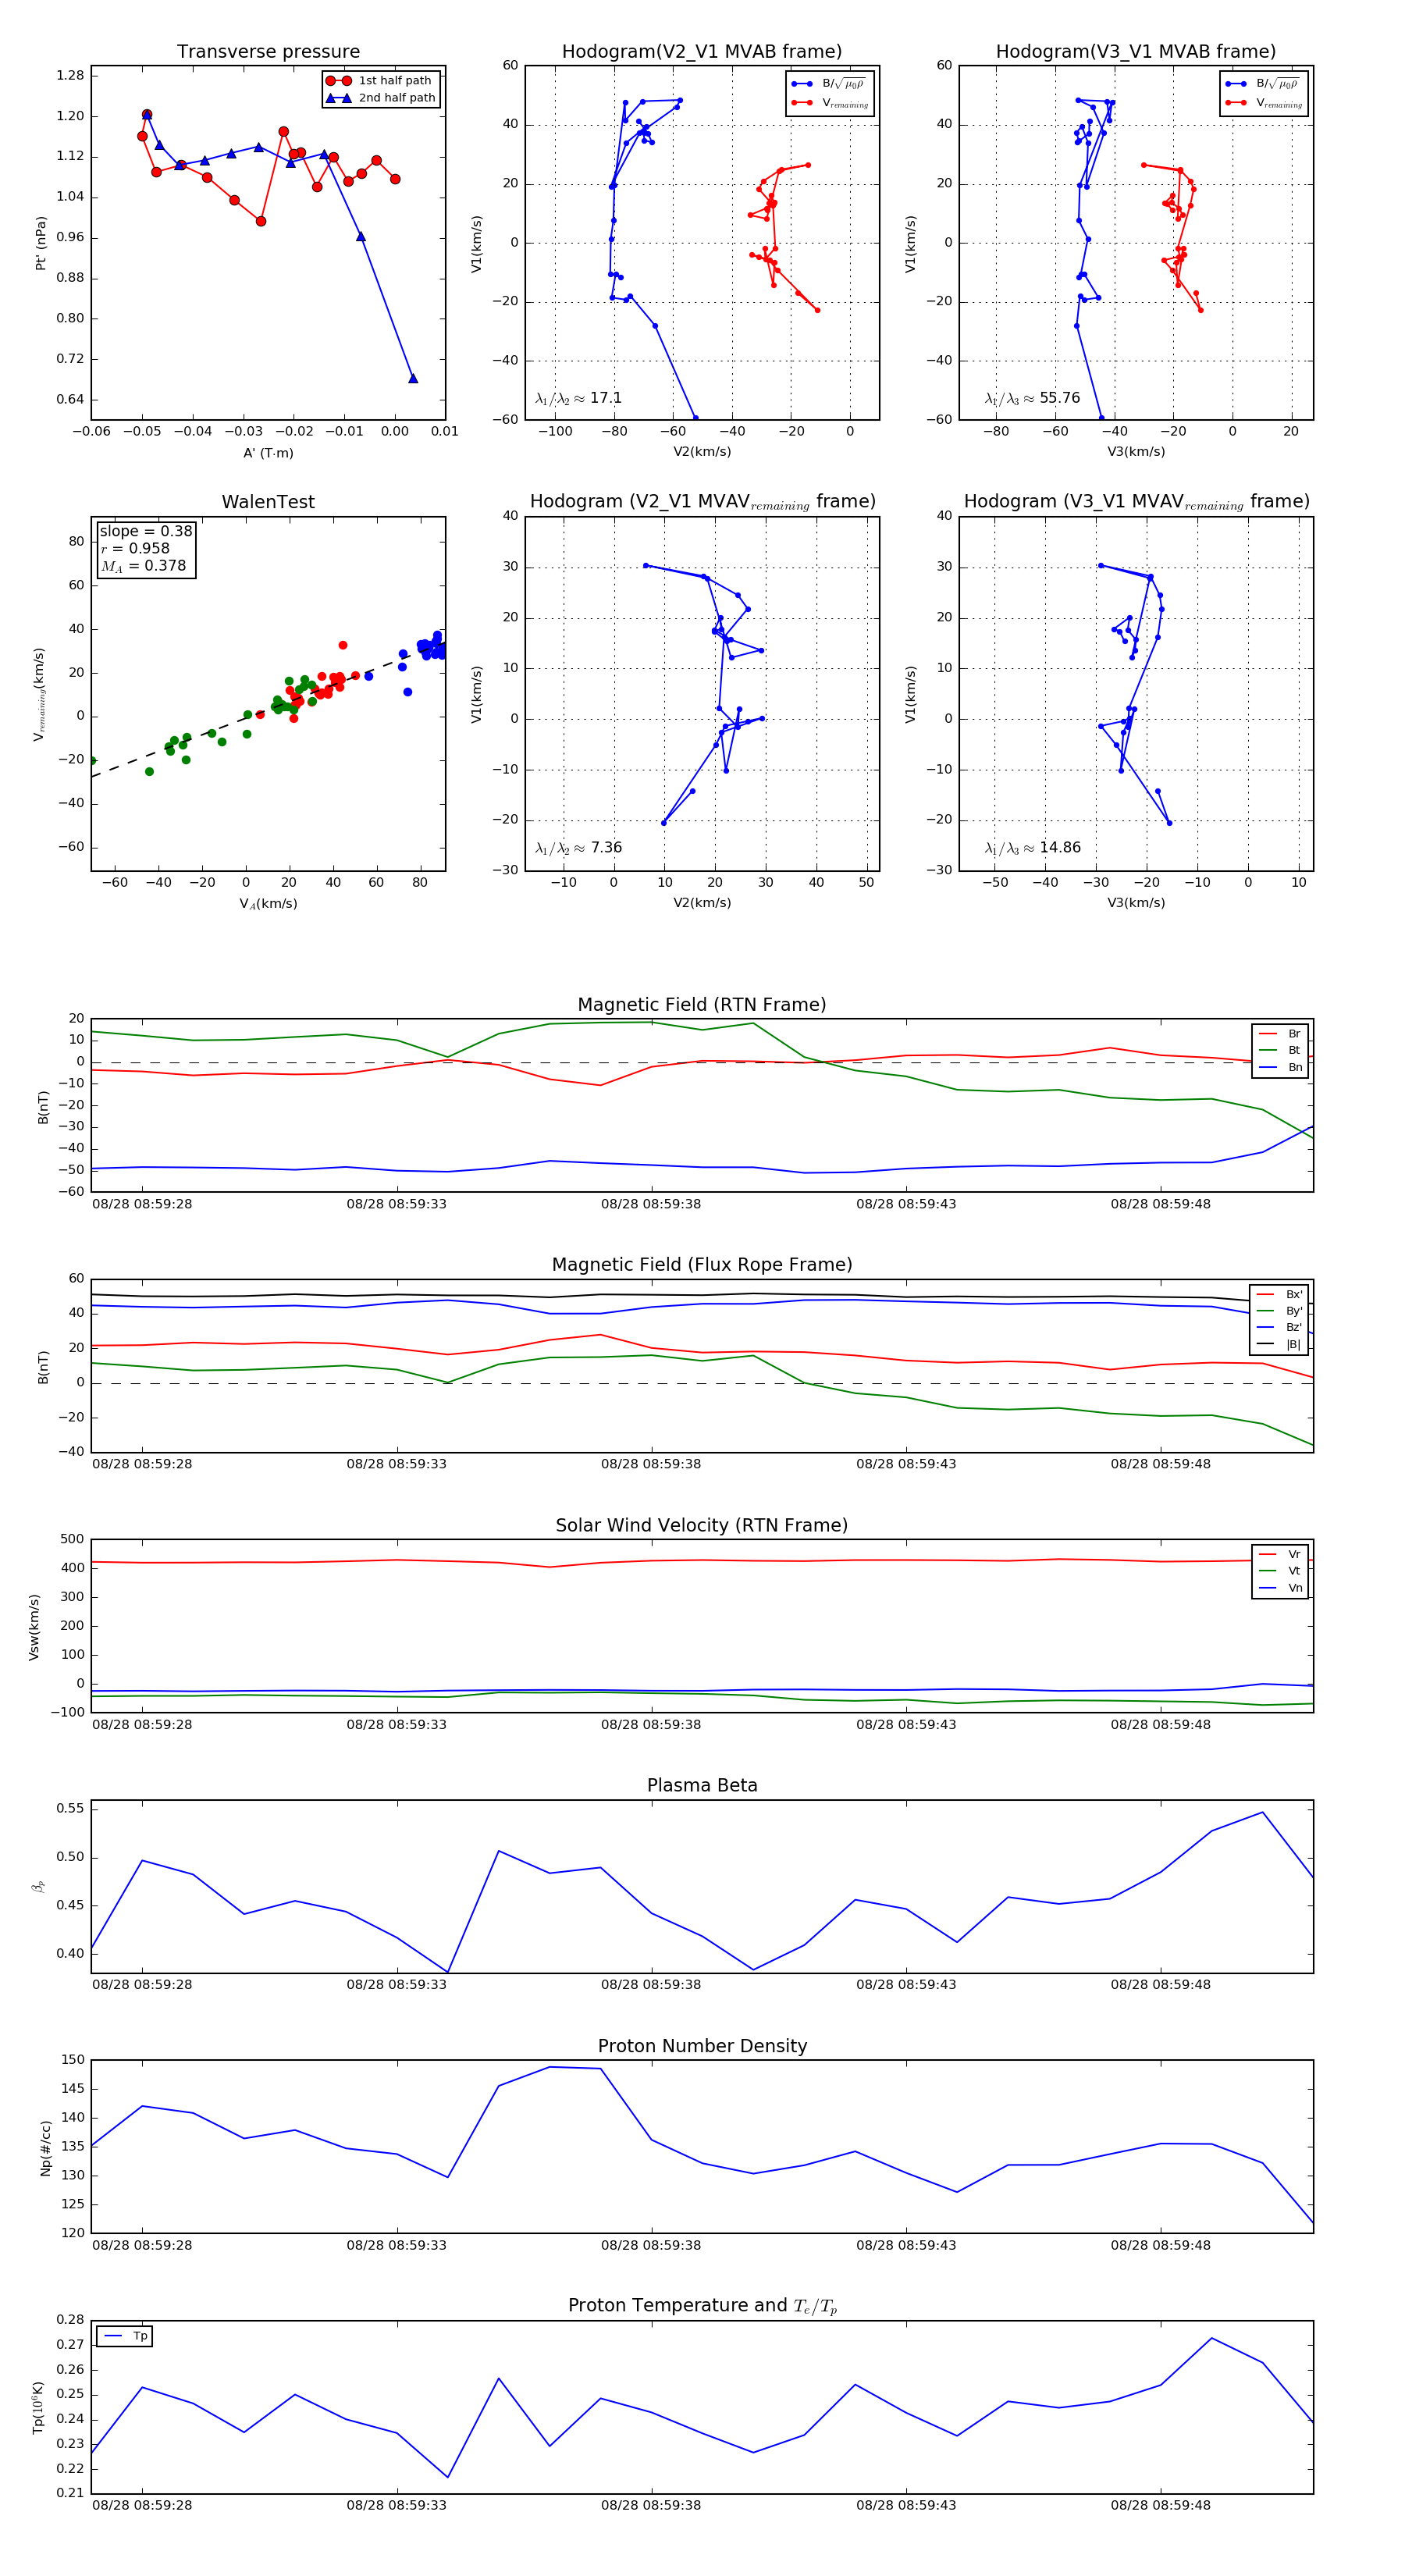Click '08/28 08:59:28' tick under Magnetic Field RTN plot

pyautogui.click(x=142, y=1204)
